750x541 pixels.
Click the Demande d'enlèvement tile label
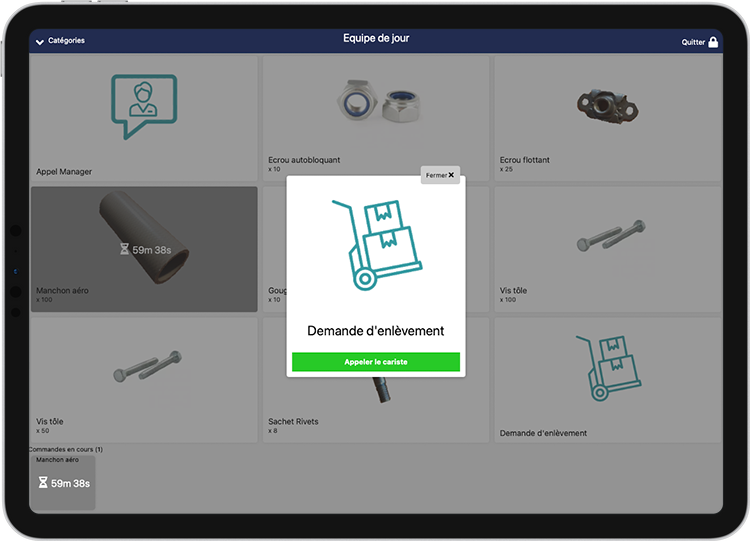[x=543, y=433]
